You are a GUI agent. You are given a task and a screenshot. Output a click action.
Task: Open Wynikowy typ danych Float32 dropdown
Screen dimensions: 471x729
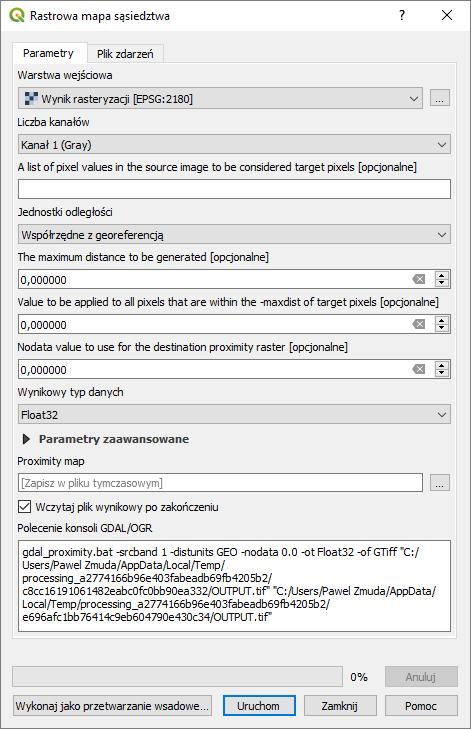(x=234, y=415)
